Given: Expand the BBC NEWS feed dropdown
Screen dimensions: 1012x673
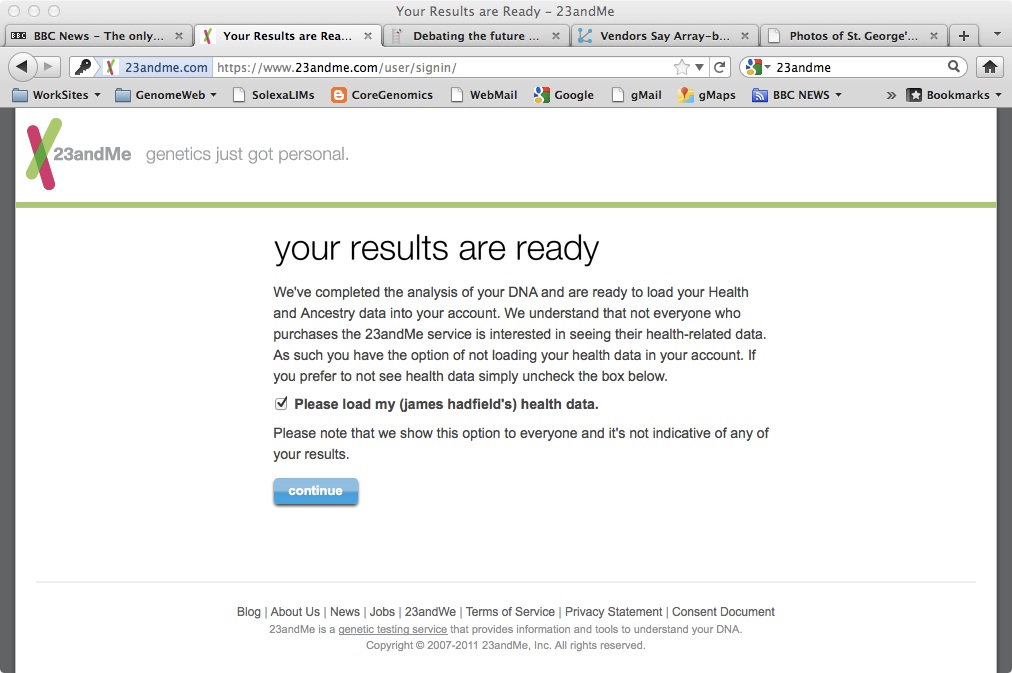Looking at the screenshot, I should (797, 95).
